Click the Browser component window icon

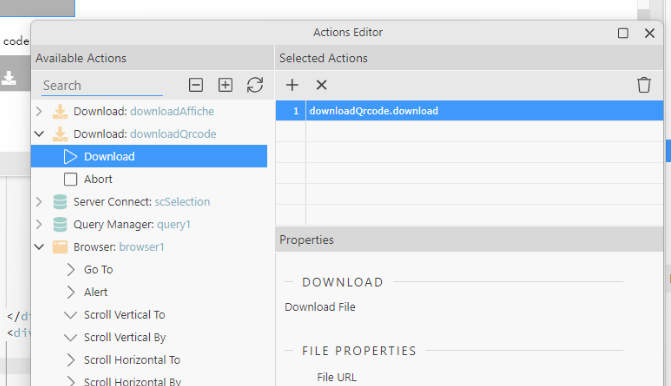60,247
